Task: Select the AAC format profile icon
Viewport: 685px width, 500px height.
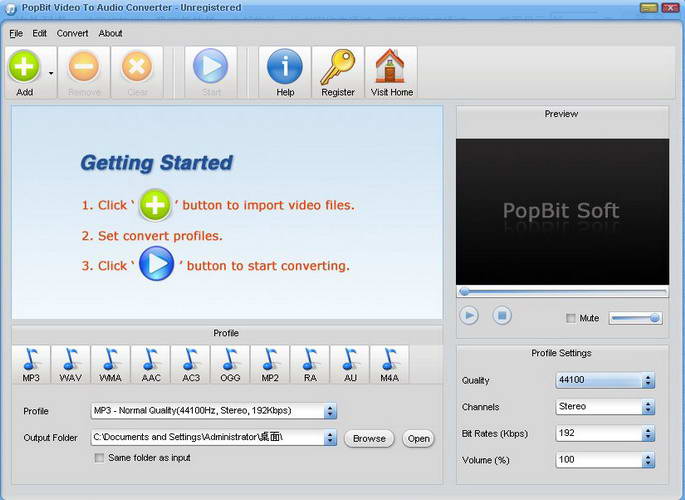Action: point(150,365)
